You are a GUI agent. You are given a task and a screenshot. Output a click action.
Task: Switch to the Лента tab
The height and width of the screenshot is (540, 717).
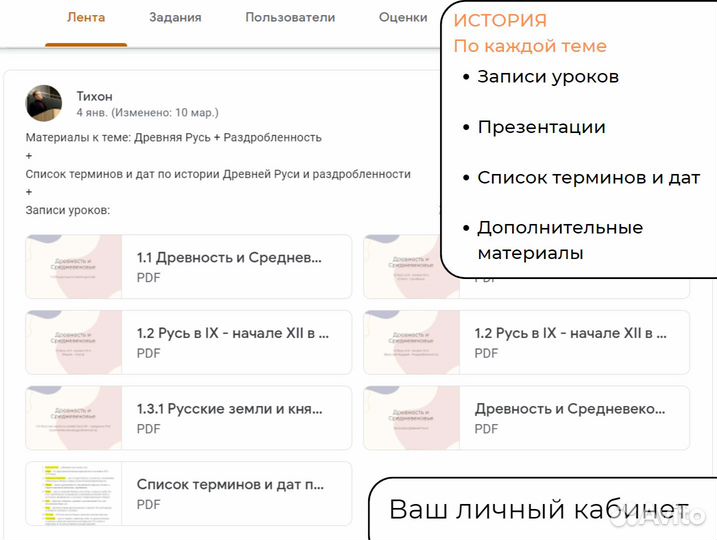pyautogui.click(x=86, y=18)
